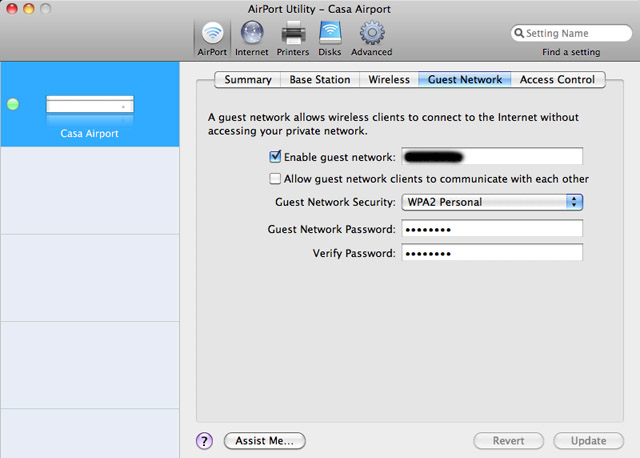Focus the guest network name field
Screen dimensions: 640x458
pyautogui.click(x=492, y=157)
